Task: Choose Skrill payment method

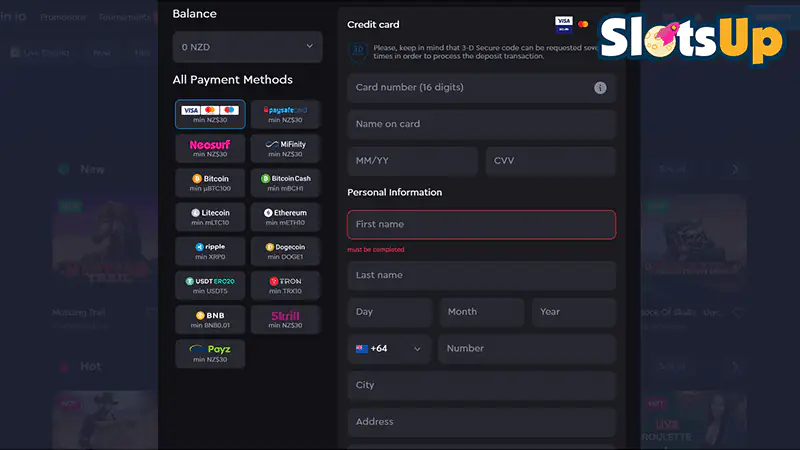Action: (286, 319)
